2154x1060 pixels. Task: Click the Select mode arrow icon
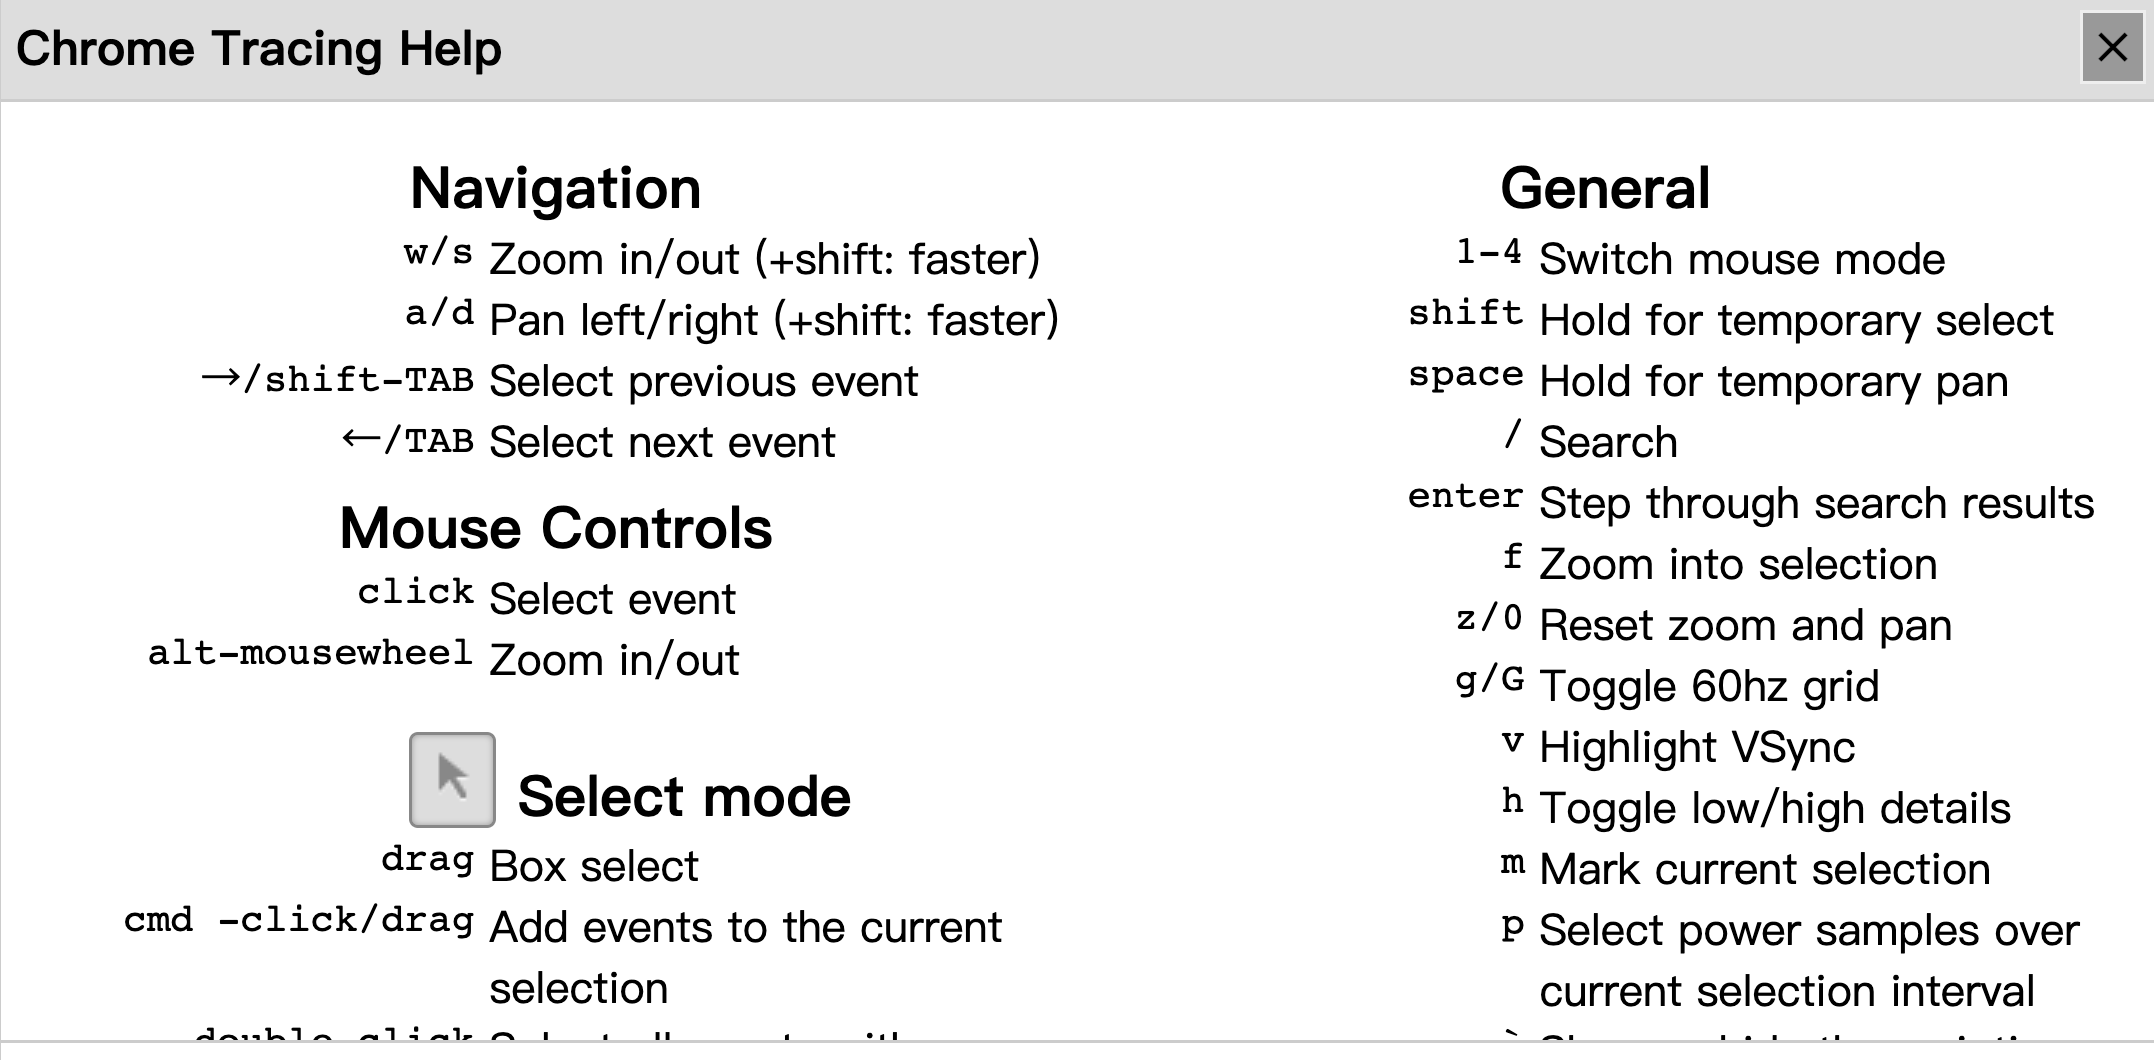click(452, 780)
